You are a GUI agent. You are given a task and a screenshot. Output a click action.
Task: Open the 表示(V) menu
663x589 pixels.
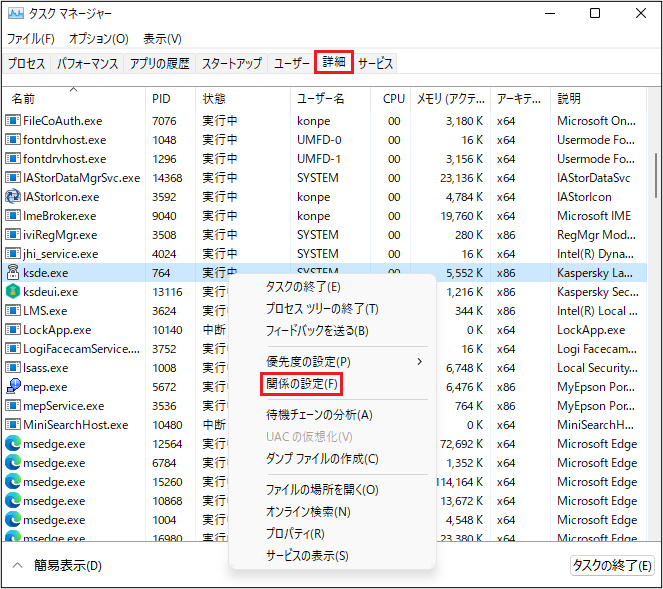[162, 39]
